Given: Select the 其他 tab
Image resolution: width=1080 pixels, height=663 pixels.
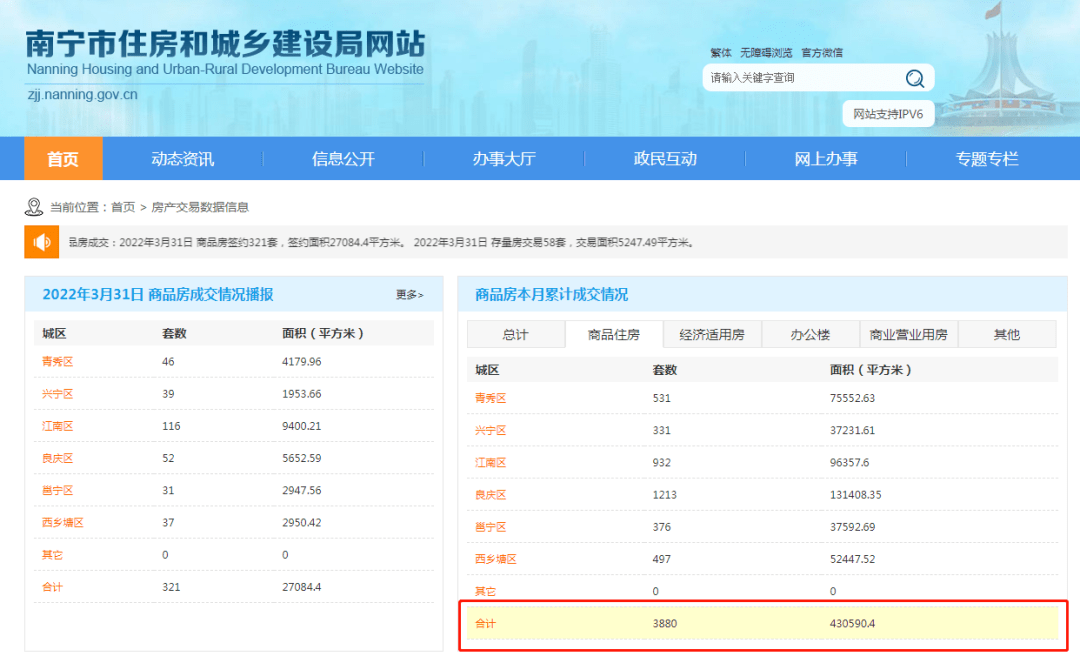Looking at the screenshot, I should click(x=1007, y=335).
